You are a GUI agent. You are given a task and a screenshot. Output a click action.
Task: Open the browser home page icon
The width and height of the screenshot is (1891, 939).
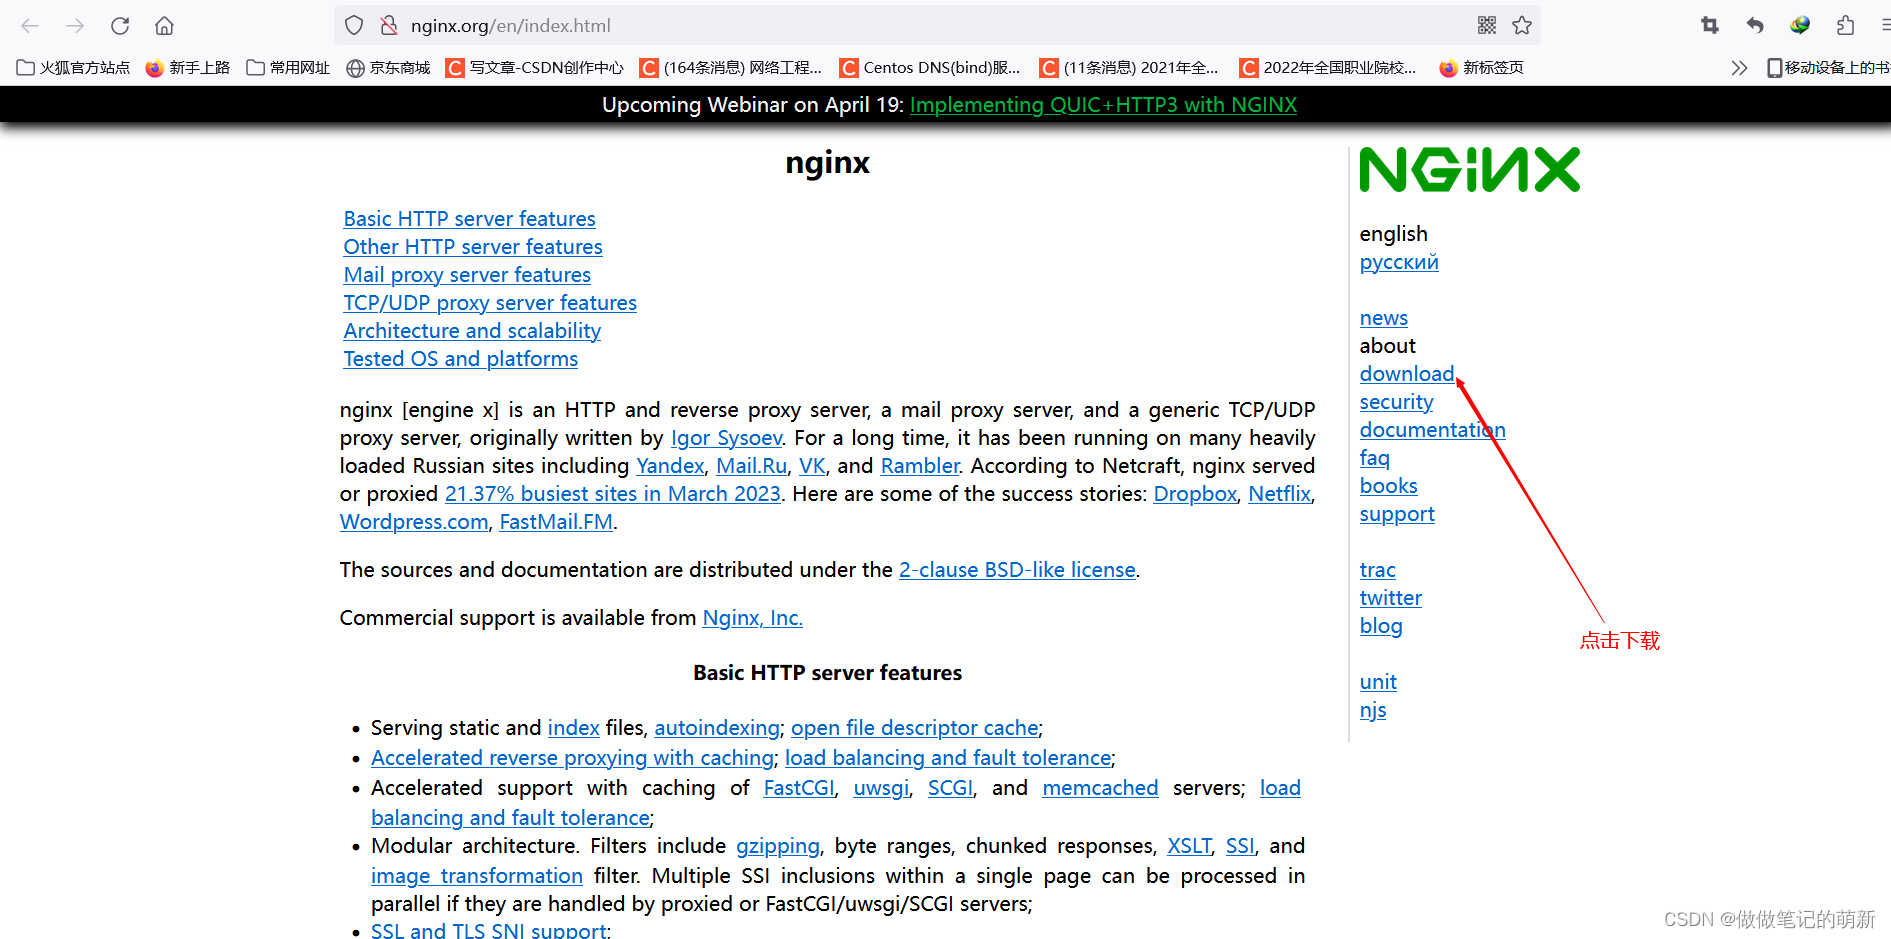(x=165, y=26)
